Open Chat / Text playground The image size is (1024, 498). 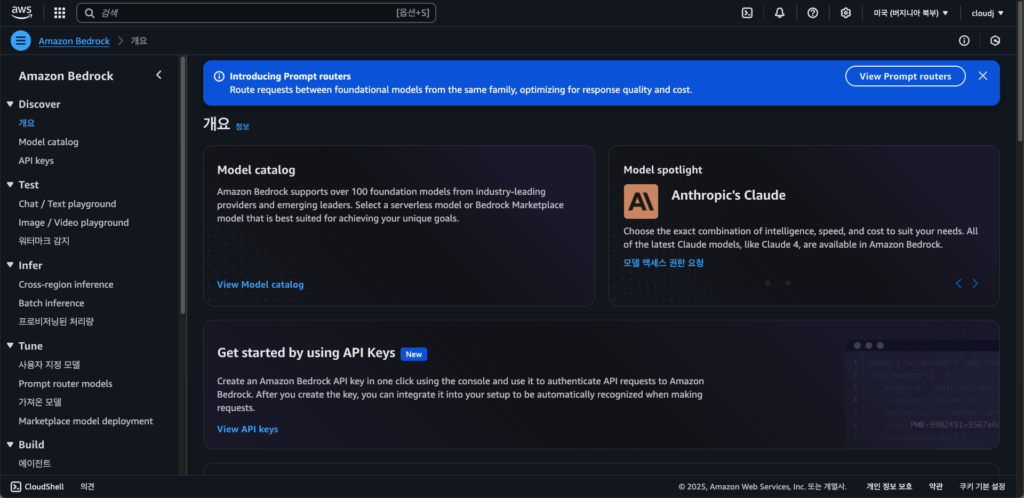(x=67, y=204)
